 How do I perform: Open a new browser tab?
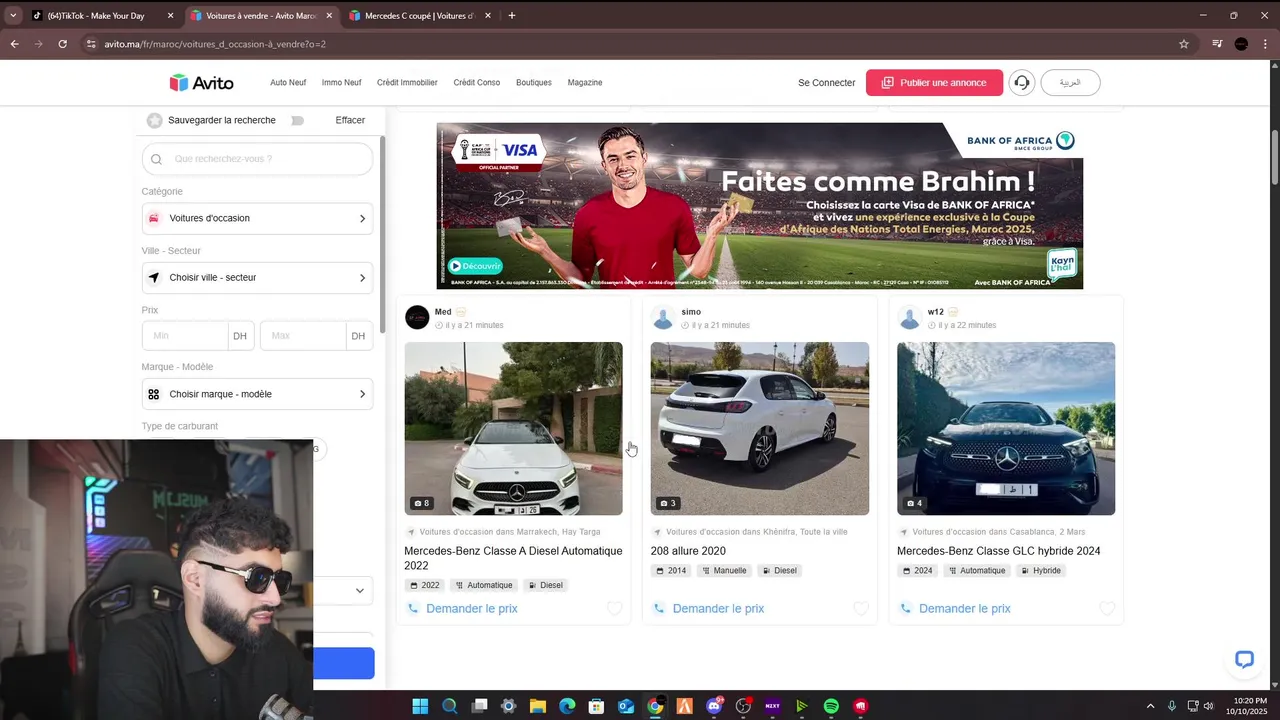point(512,15)
